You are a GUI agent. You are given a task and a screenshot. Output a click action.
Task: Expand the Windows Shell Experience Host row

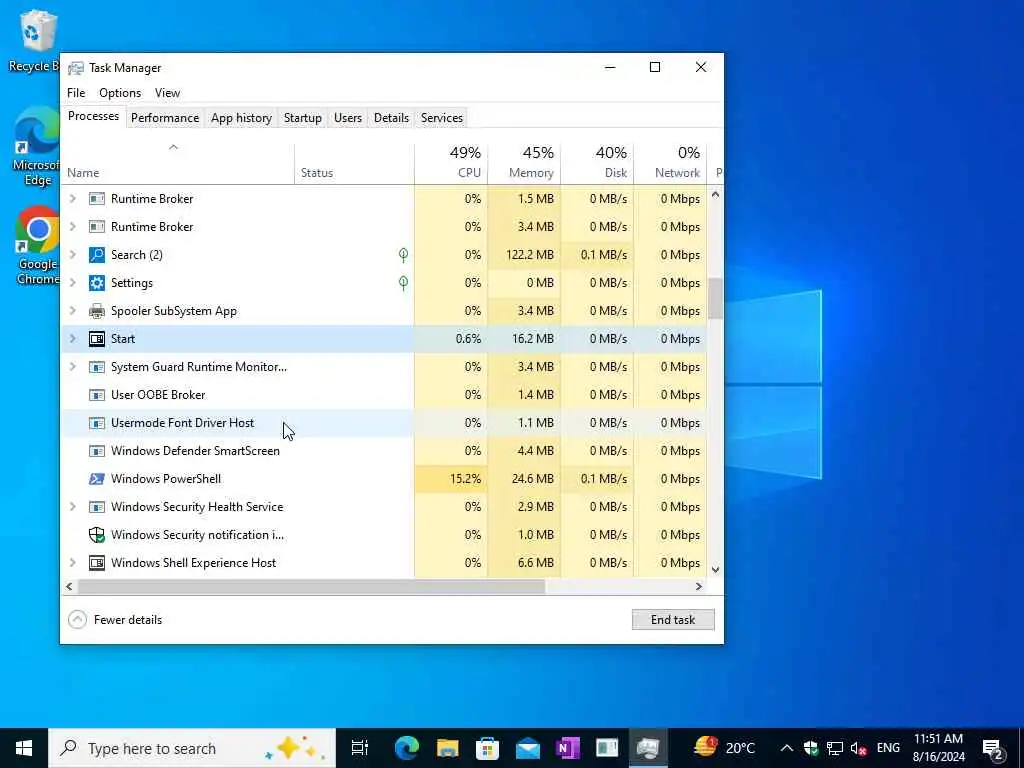pos(73,563)
